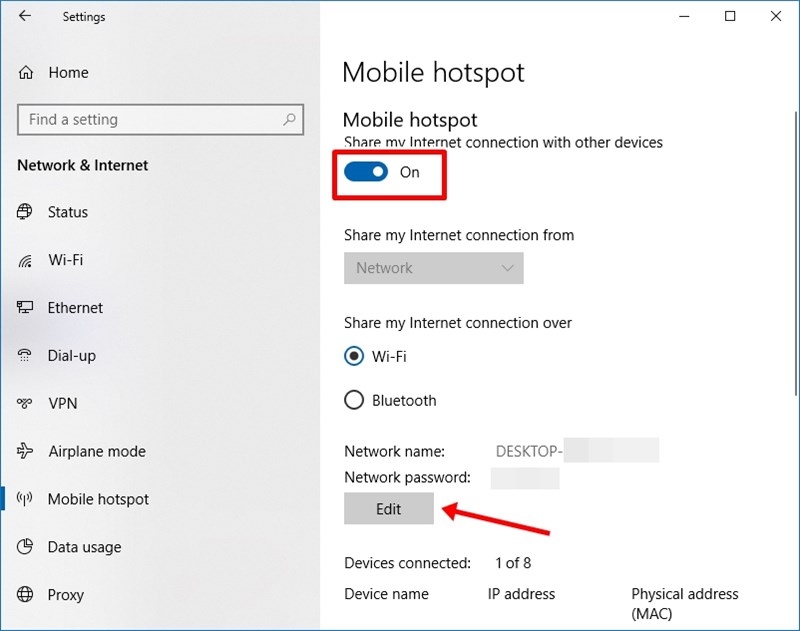This screenshot has height=631, width=800.
Task: Maximize the Settings window
Action: tap(730, 16)
